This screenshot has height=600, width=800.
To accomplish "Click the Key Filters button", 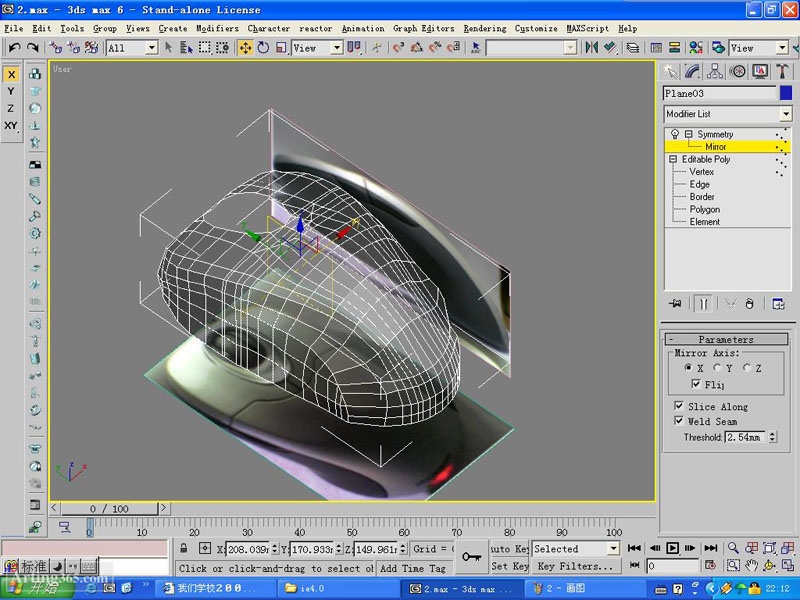I will pos(575,566).
